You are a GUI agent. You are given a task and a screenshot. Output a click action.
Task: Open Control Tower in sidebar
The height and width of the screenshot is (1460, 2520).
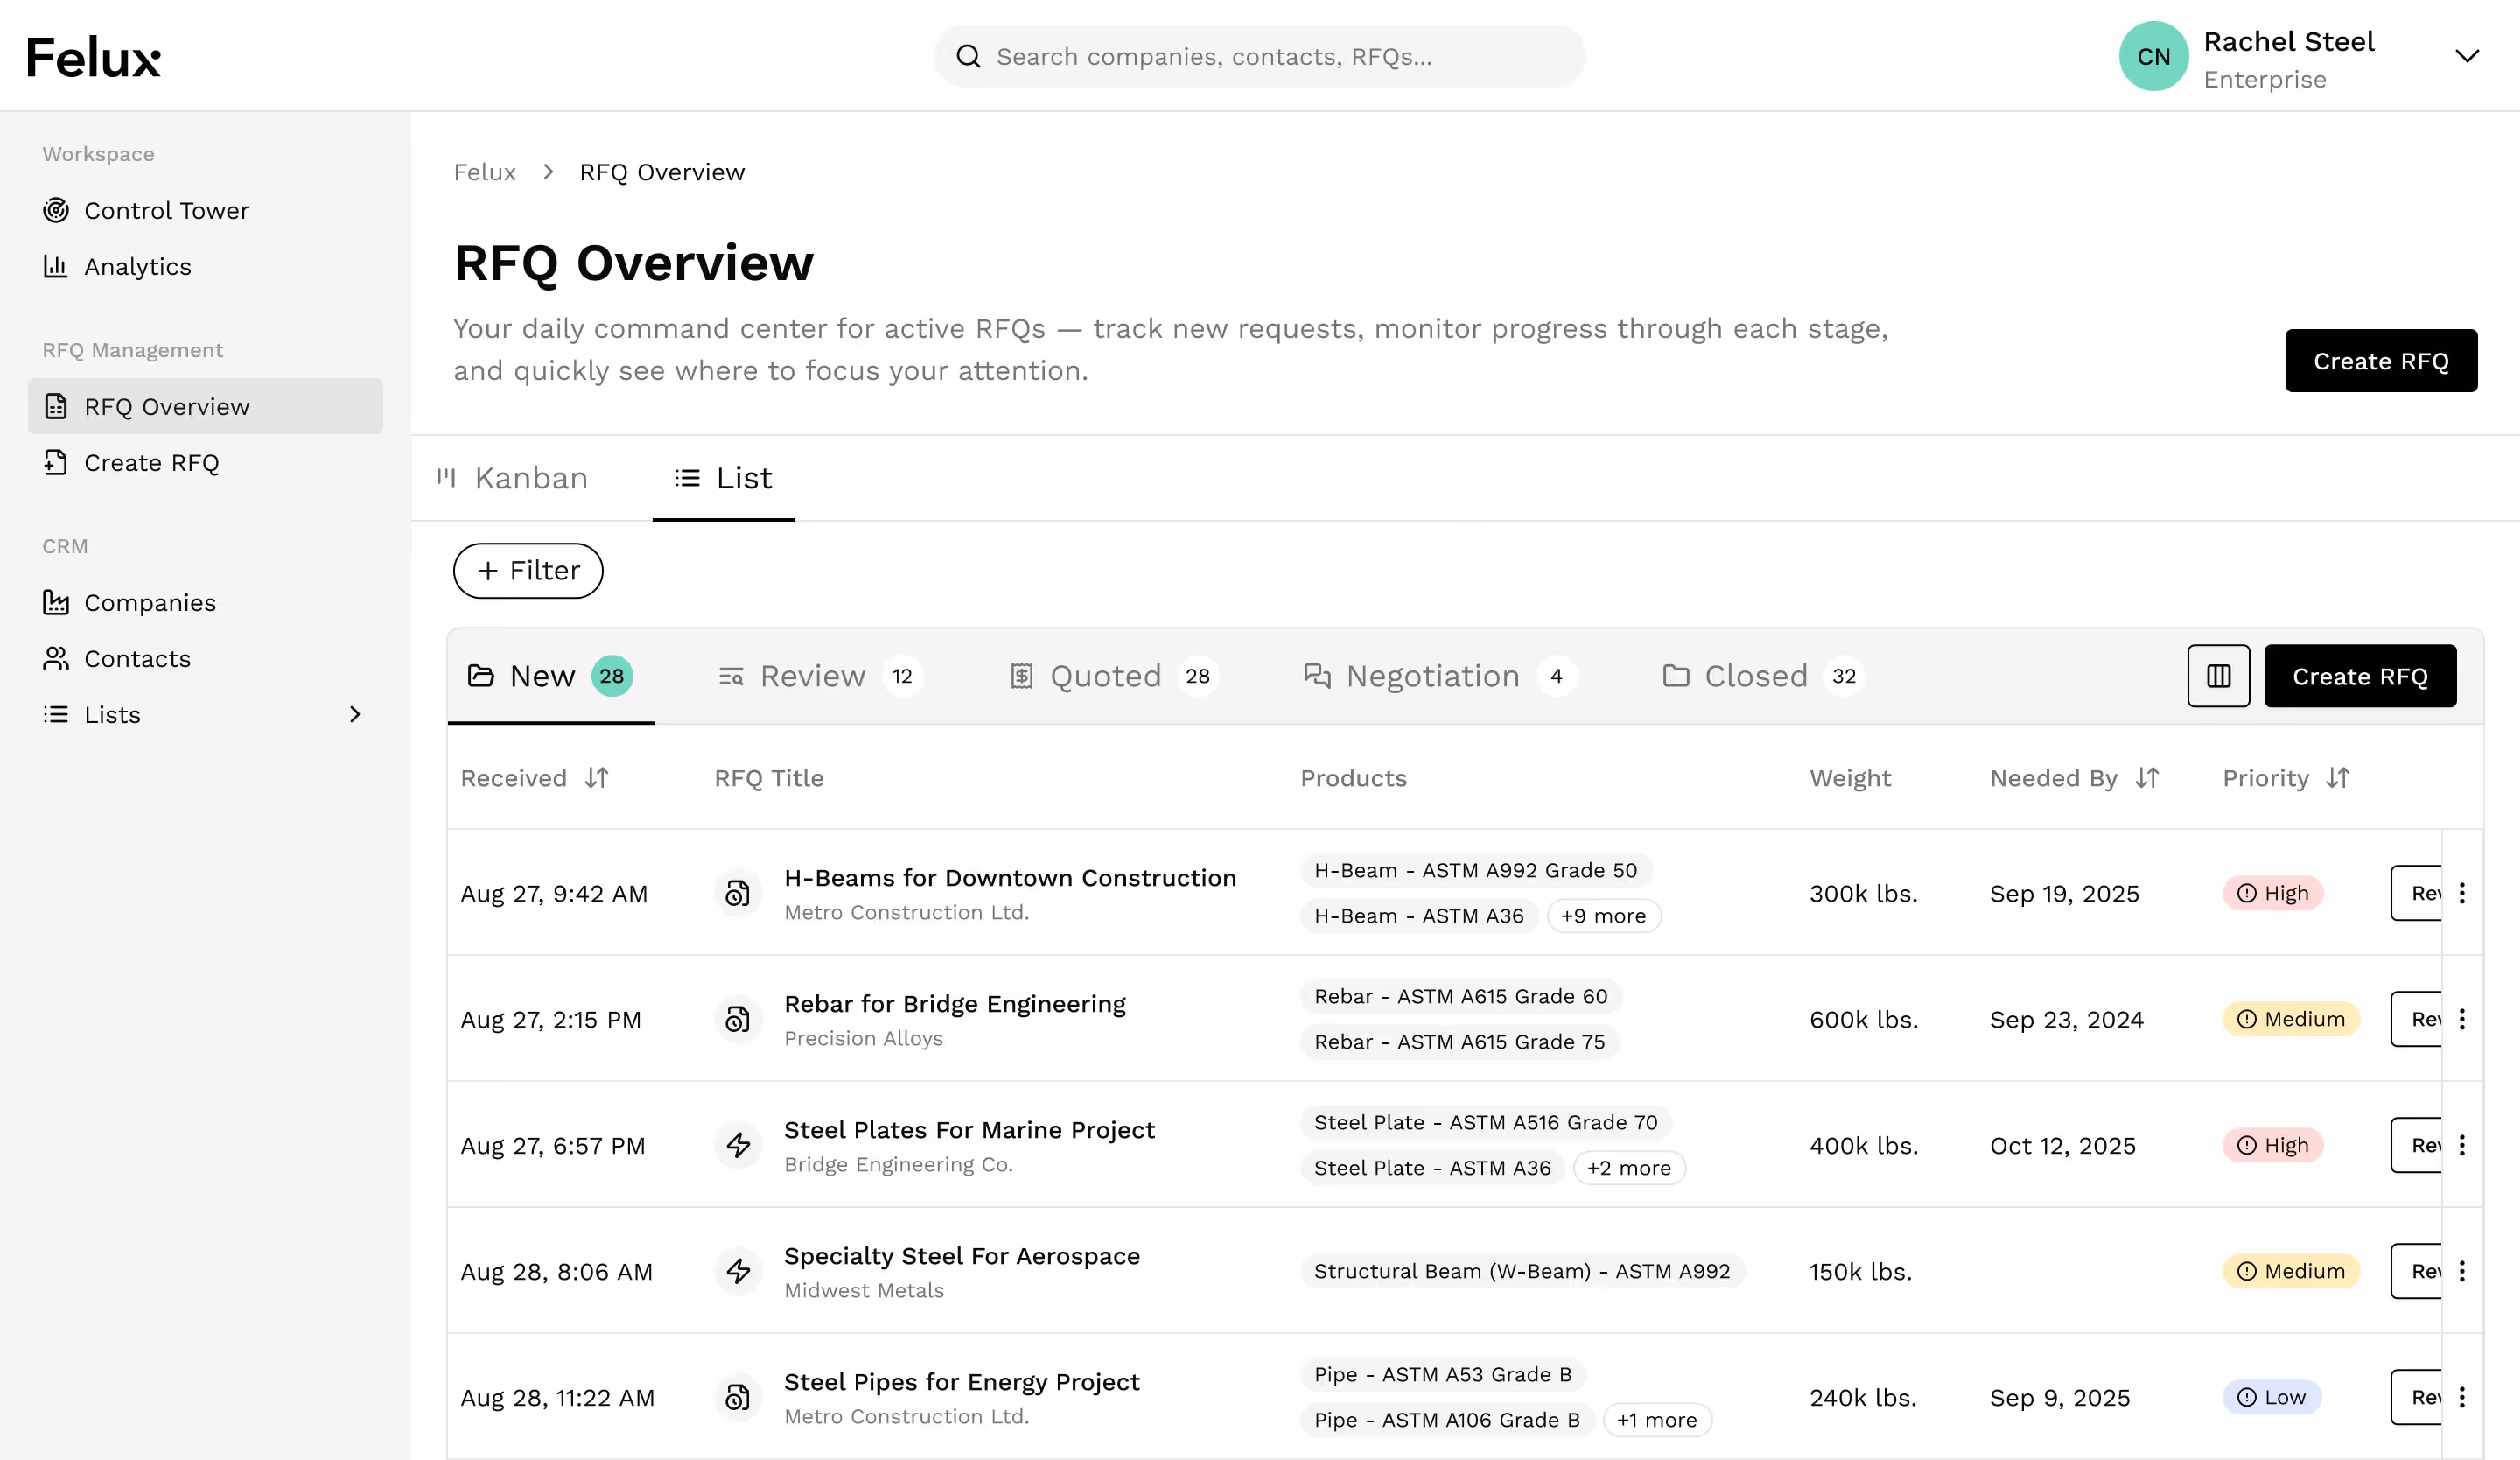click(166, 211)
